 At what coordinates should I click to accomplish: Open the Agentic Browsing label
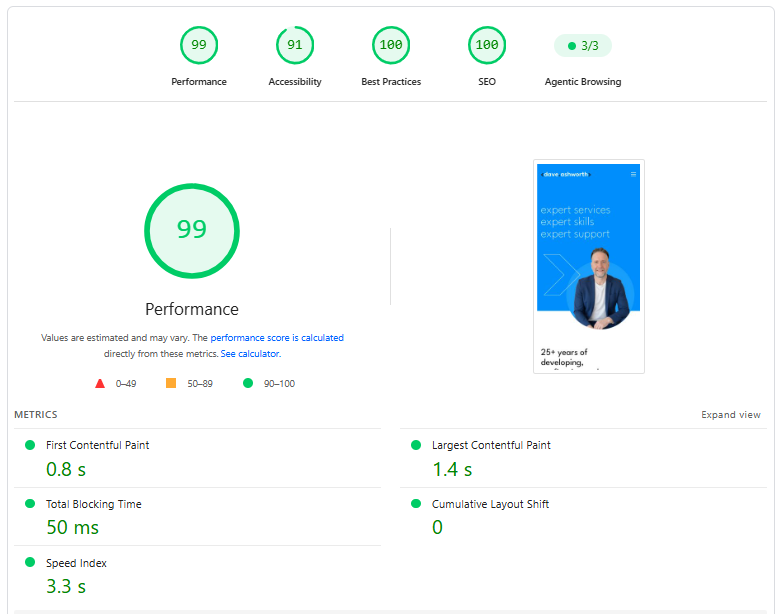pyautogui.click(x=583, y=82)
